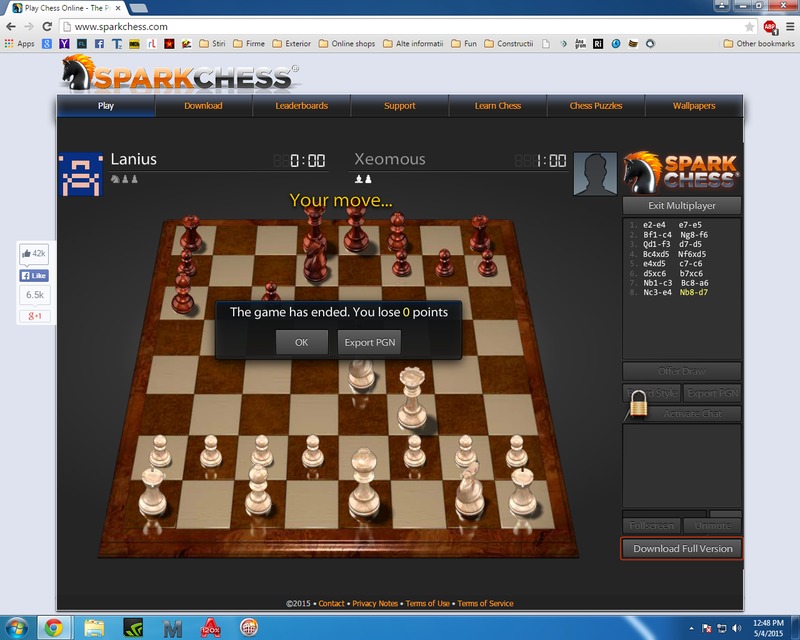Click the taskbar clock showing 12:48 PM
800x640 pixels.
coord(768,628)
